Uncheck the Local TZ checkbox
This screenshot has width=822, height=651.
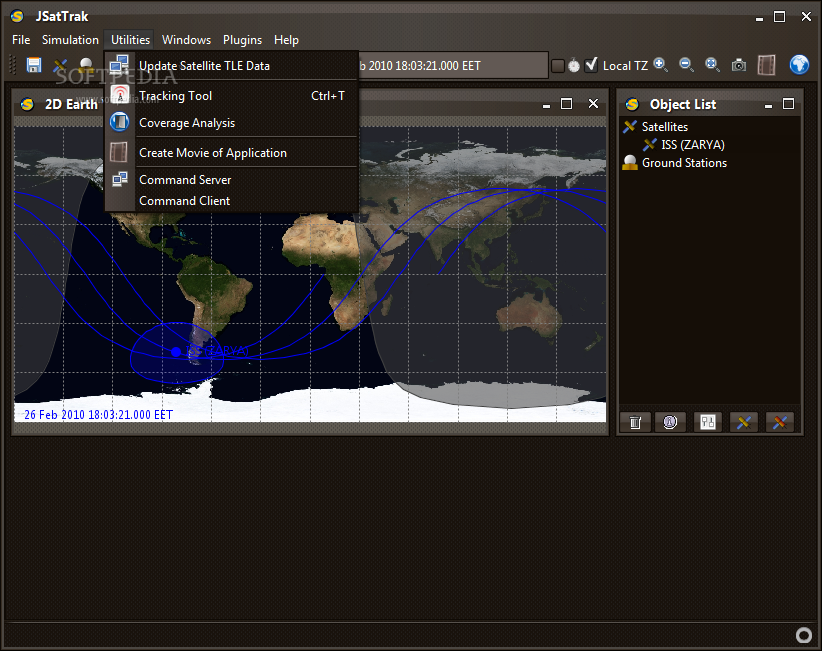point(591,66)
